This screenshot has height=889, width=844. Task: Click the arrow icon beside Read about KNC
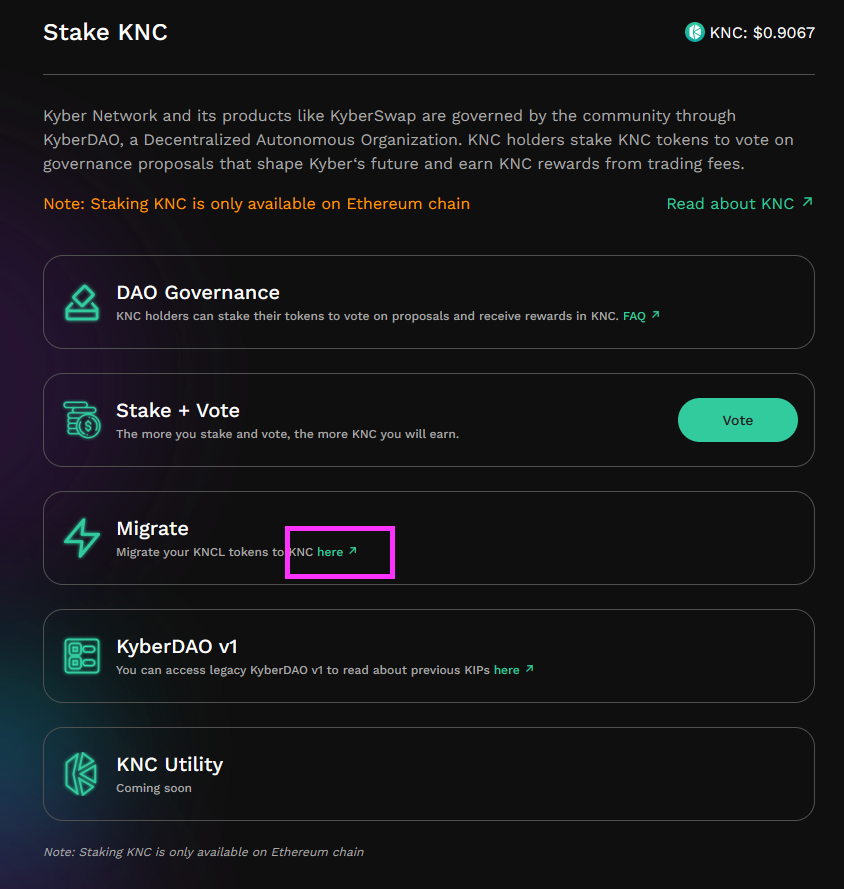pos(807,202)
